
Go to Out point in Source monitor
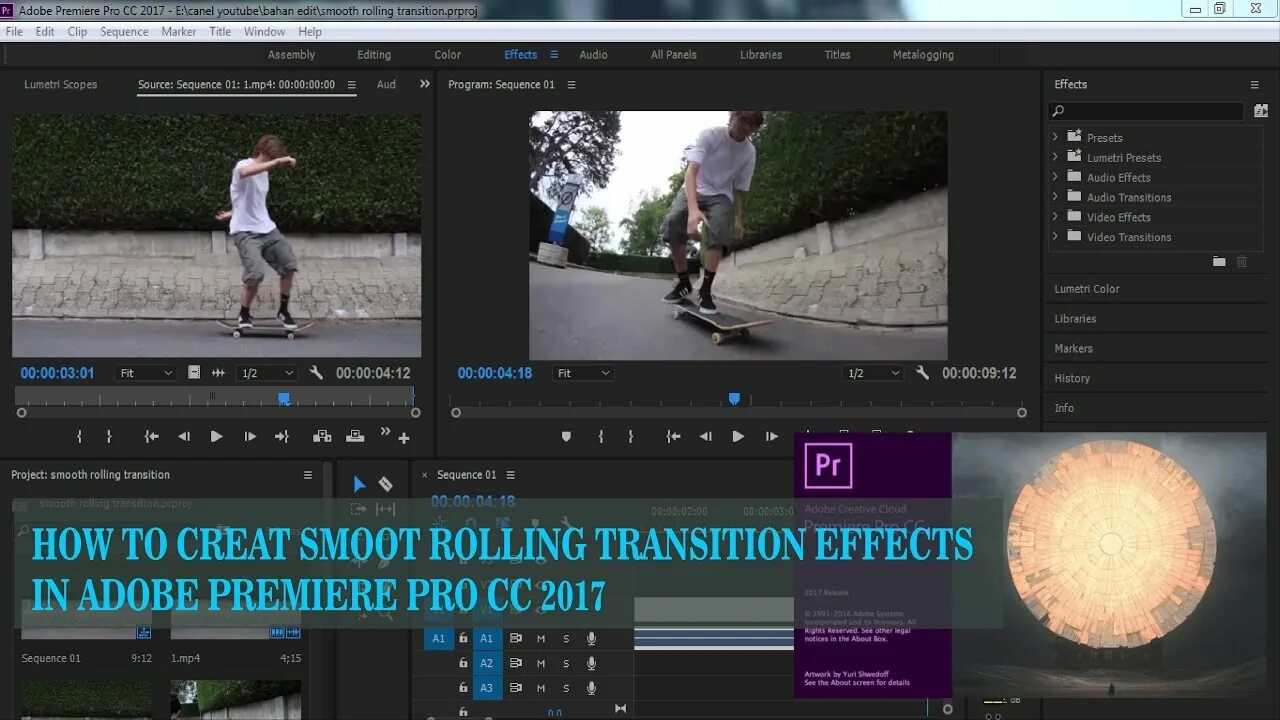(282, 436)
